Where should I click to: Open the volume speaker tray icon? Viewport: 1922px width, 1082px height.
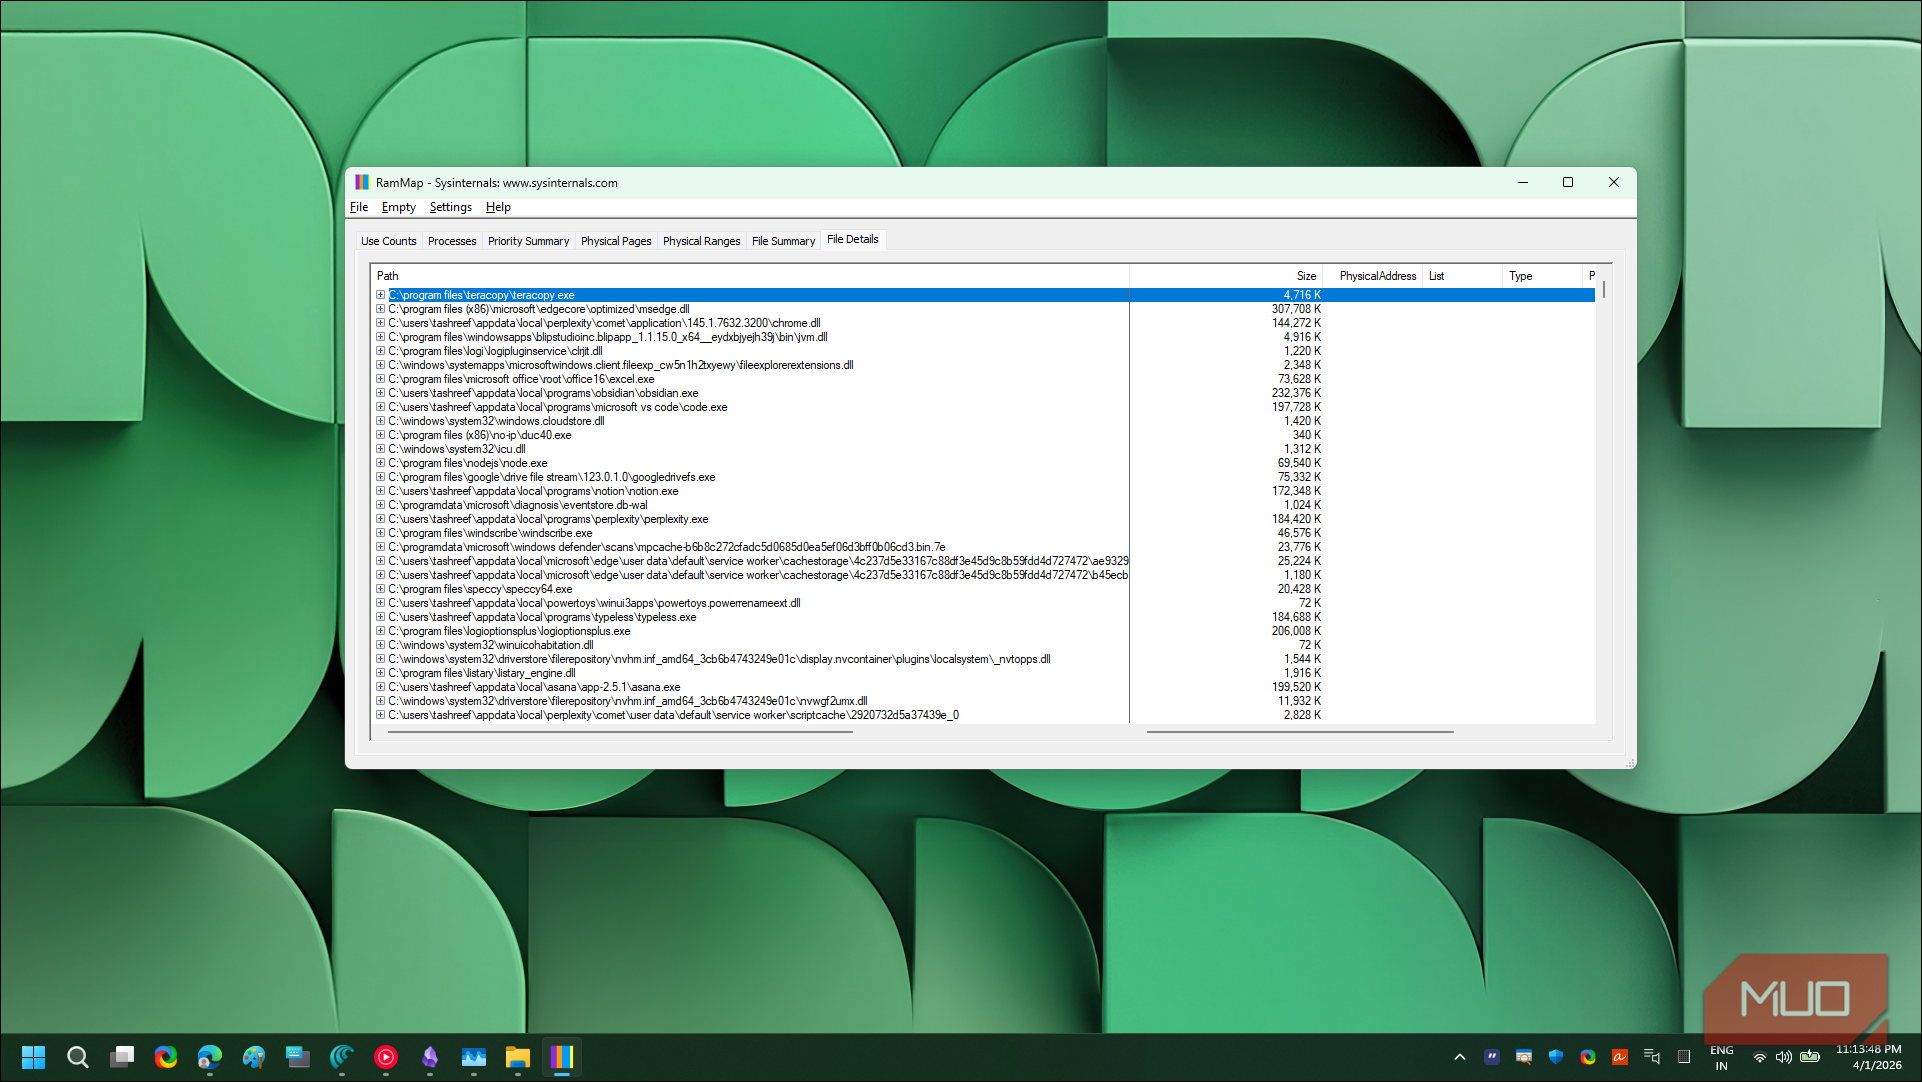[x=1784, y=1057]
